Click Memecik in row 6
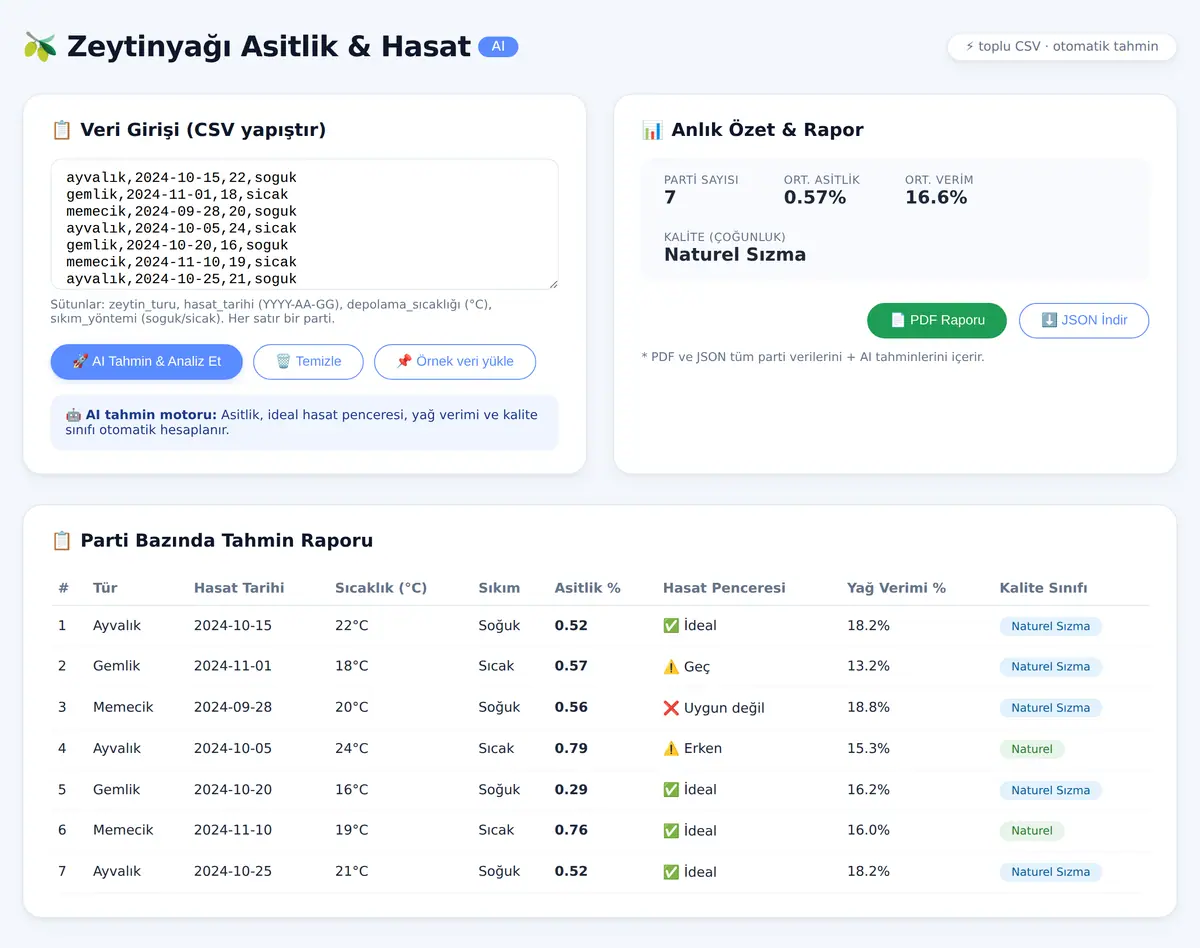This screenshot has width=1200, height=948. pos(123,831)
